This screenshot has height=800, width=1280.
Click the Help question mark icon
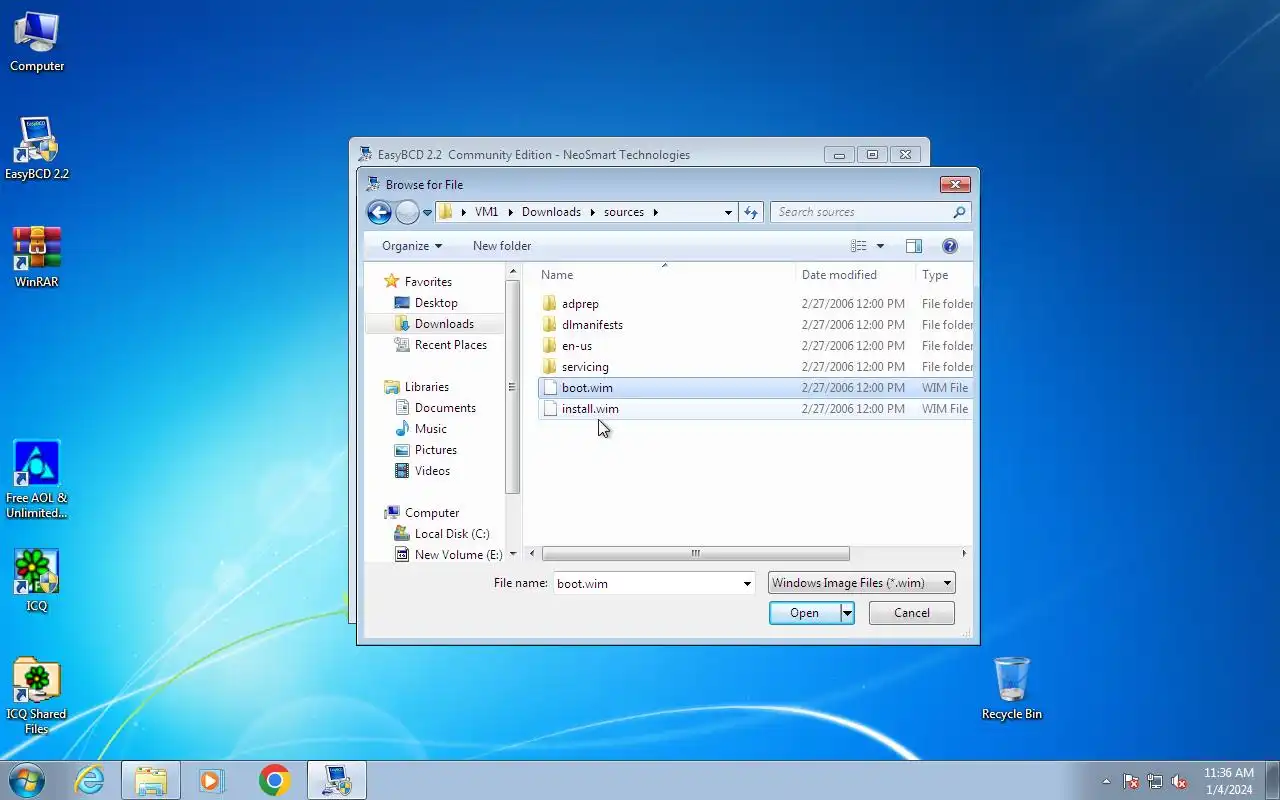point(950,246)
